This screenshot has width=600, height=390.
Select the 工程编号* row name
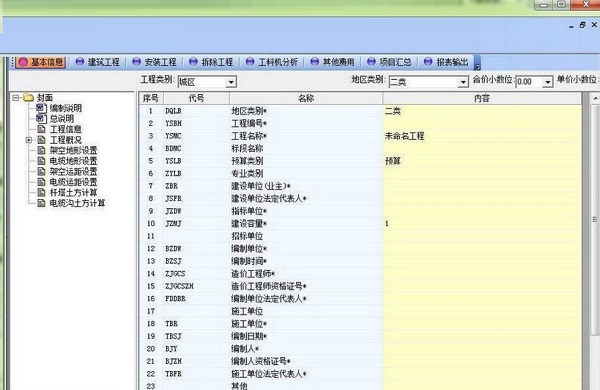pos(249,124)
